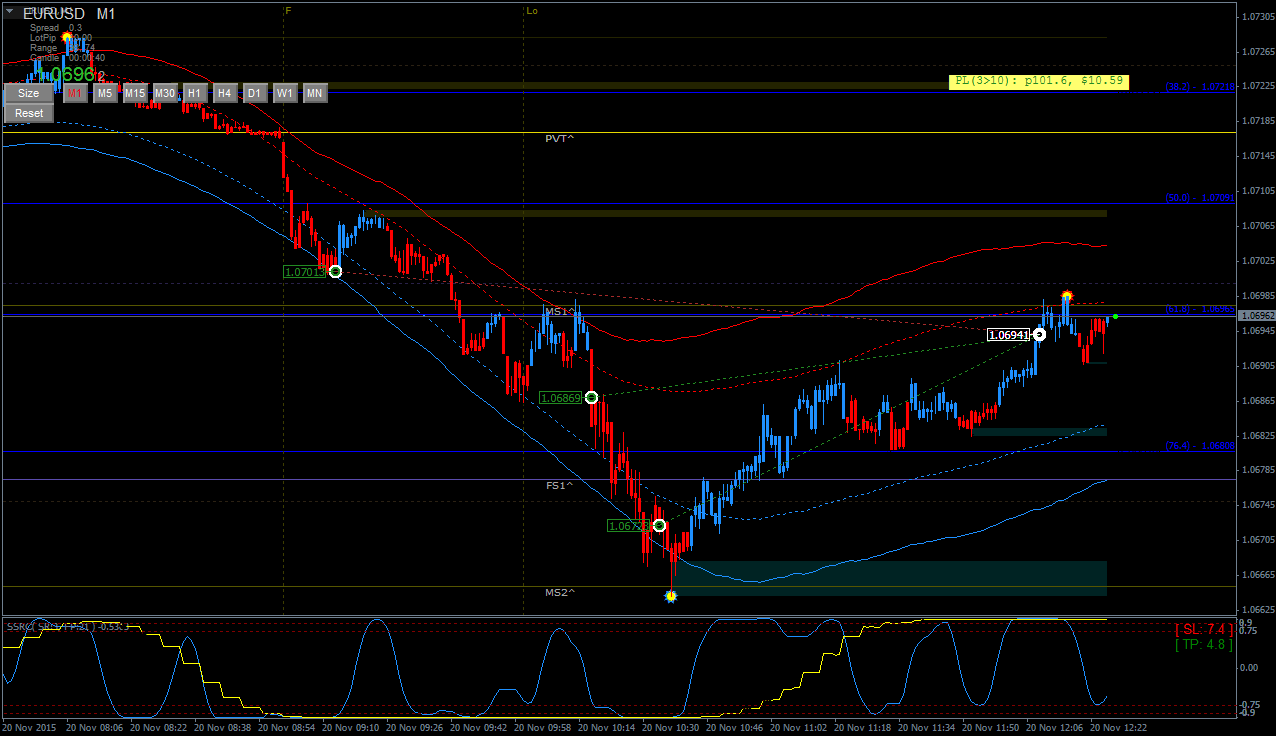
Task: Switch to the MN timeframe
Action: coord(315,93)
